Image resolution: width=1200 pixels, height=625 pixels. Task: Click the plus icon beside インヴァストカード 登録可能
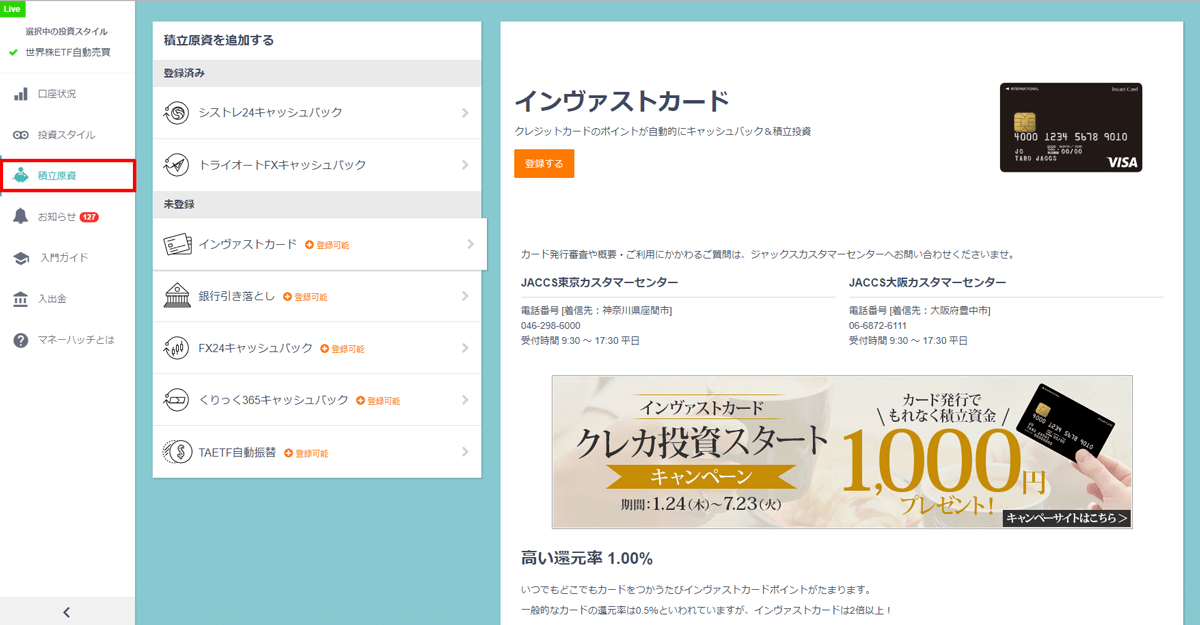(x=309, y=245)
